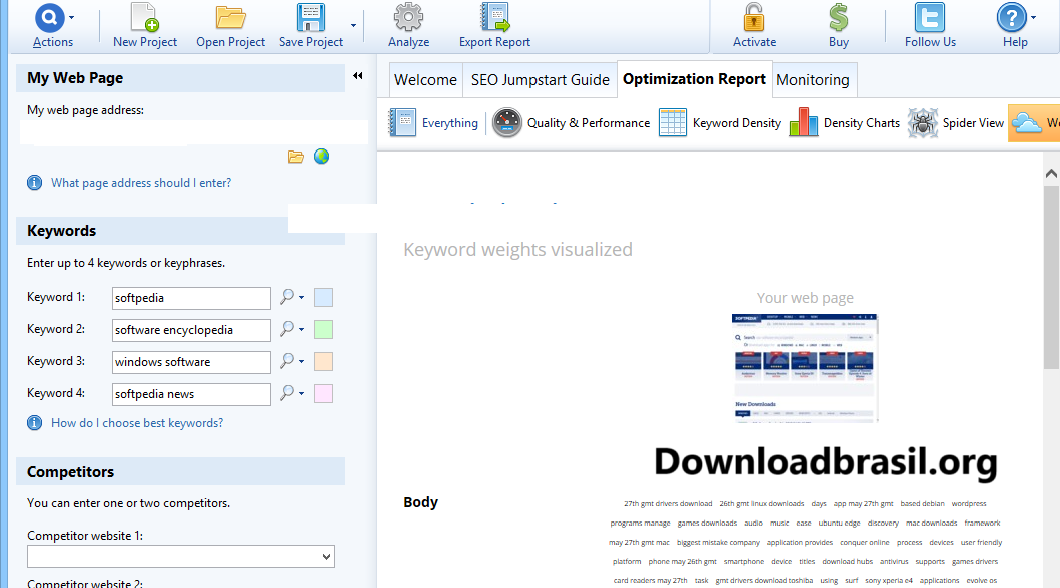Expand the Actions dropdown arrow
Viewport: 1060px width, 588px height.
[x=72, y=18]
